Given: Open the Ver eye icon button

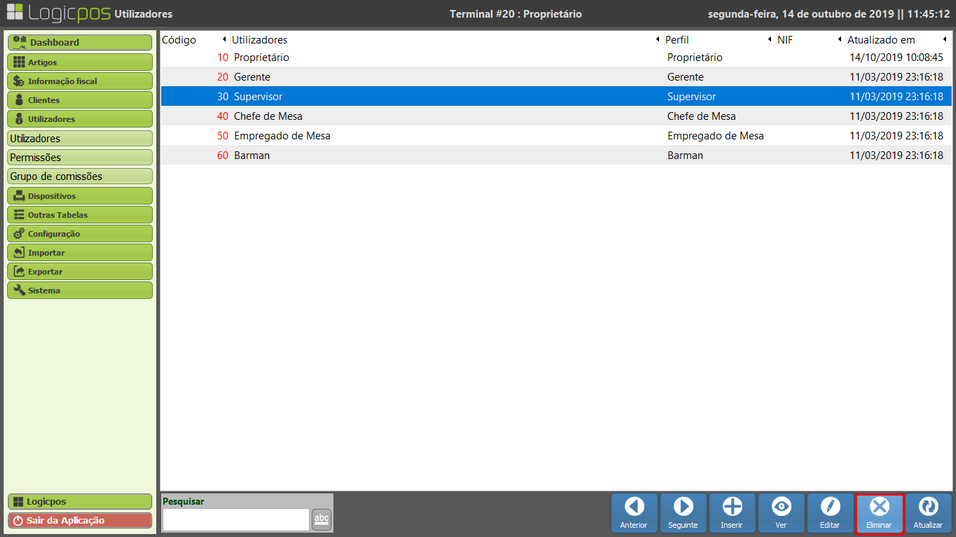Looking at the screenshot, I should (781, 513).
